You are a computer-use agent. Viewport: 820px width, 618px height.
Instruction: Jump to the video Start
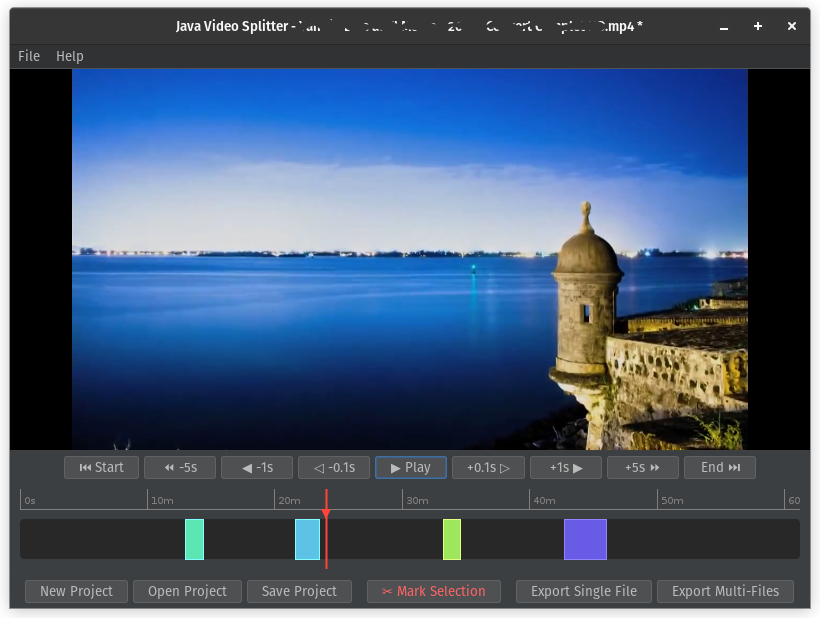101,467
